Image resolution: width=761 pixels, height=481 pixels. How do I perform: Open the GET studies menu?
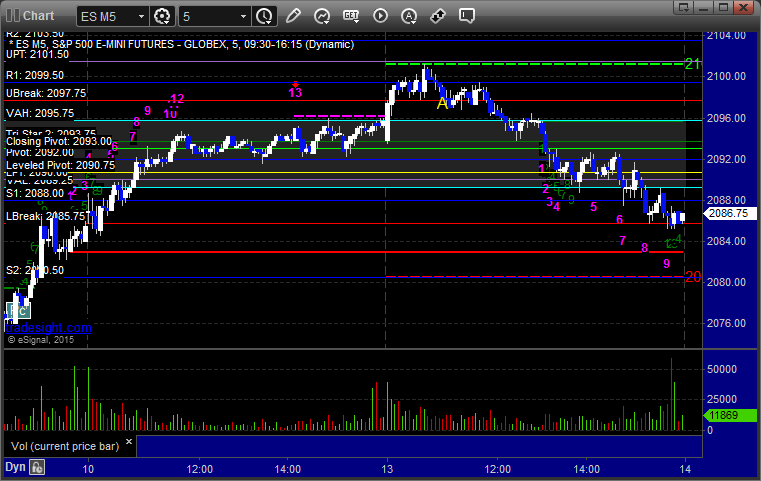click(351, 16)
